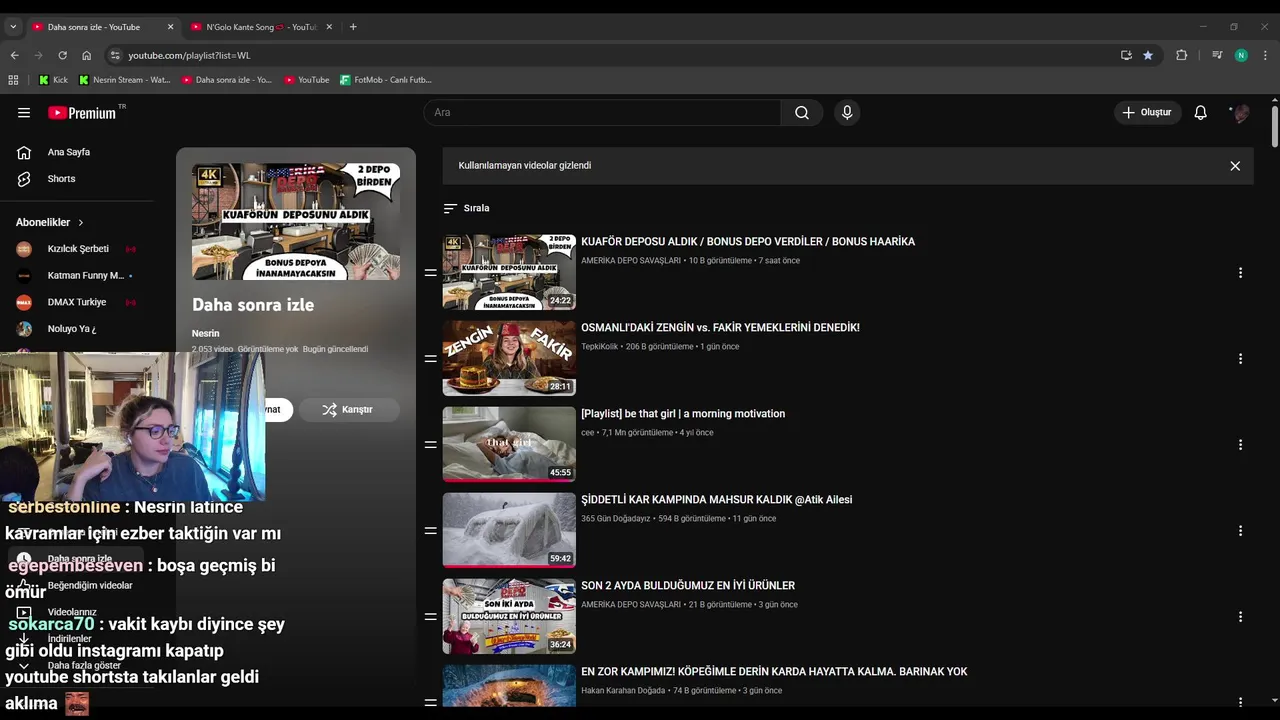
Task: Close the N'Golo Kante Song tab
Action: pyautogui.click(x=330, y=27)
